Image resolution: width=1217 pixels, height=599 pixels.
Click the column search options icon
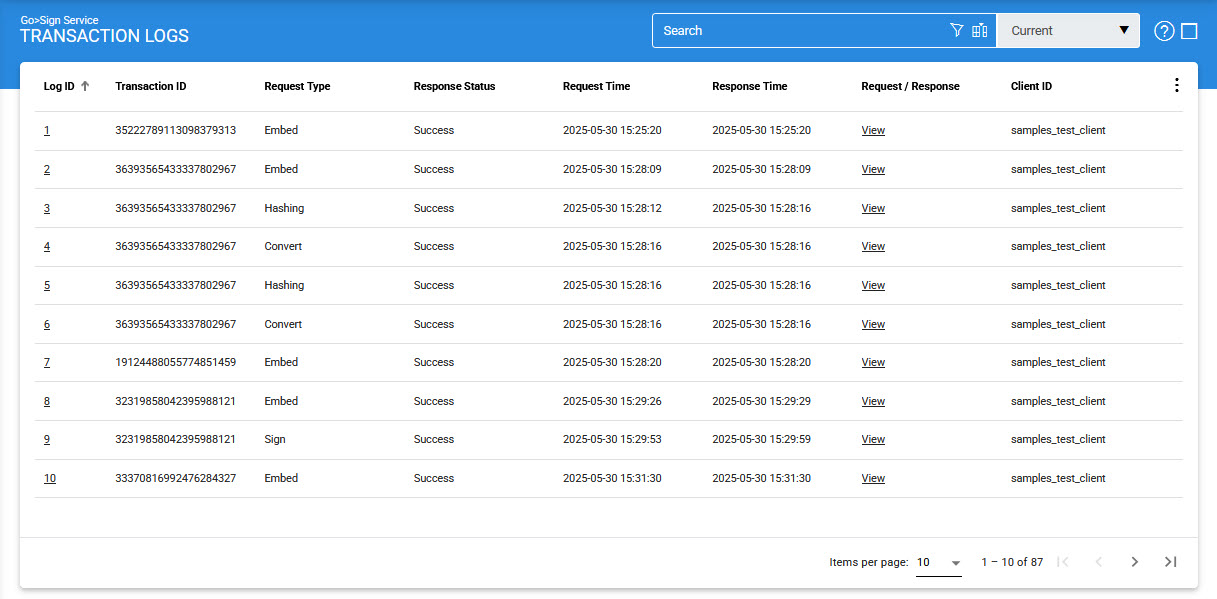(x=980, y=30)
